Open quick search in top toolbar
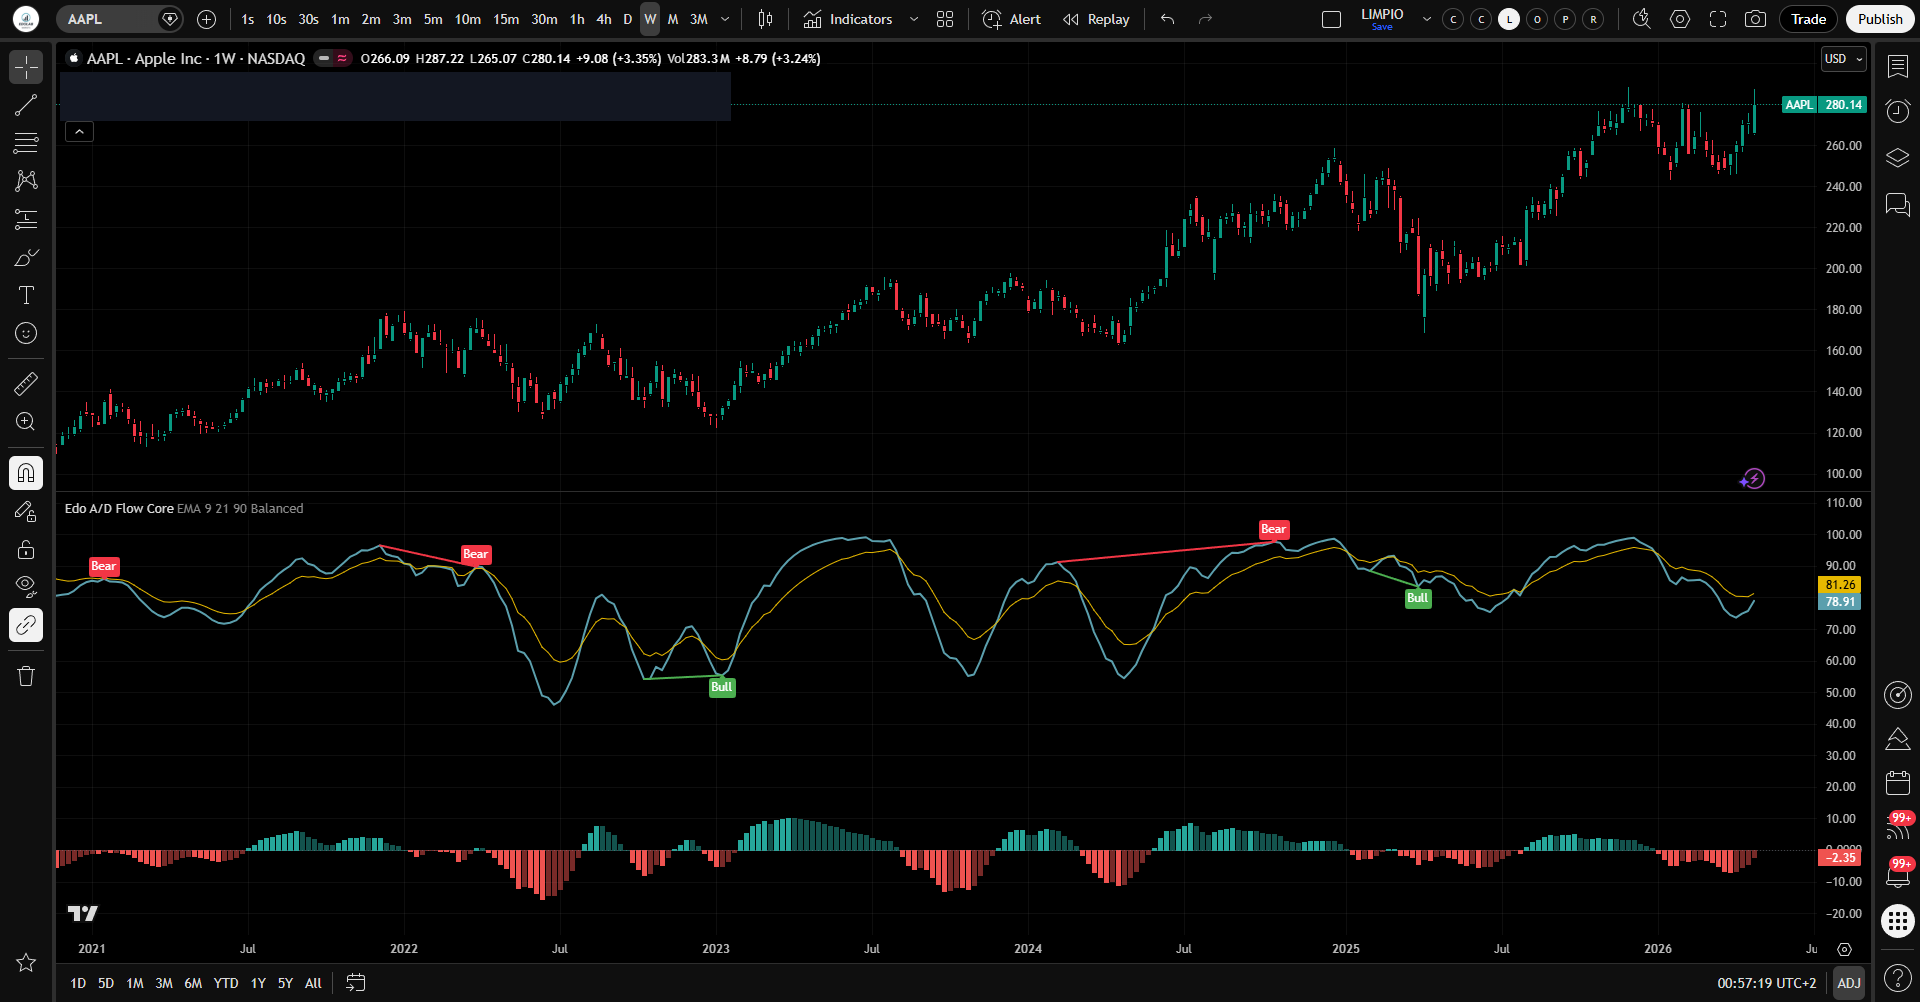This screenshot has width=1920, height=1002. (1641, 19)
